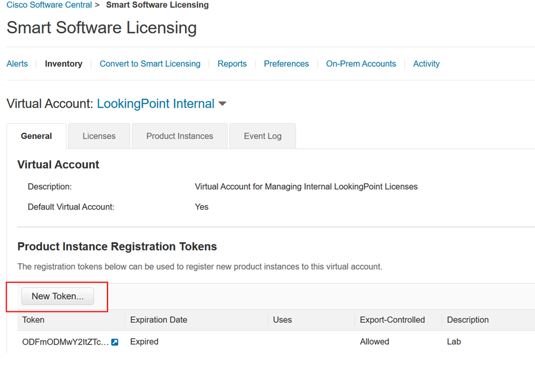Switch to the General tab

36,136
